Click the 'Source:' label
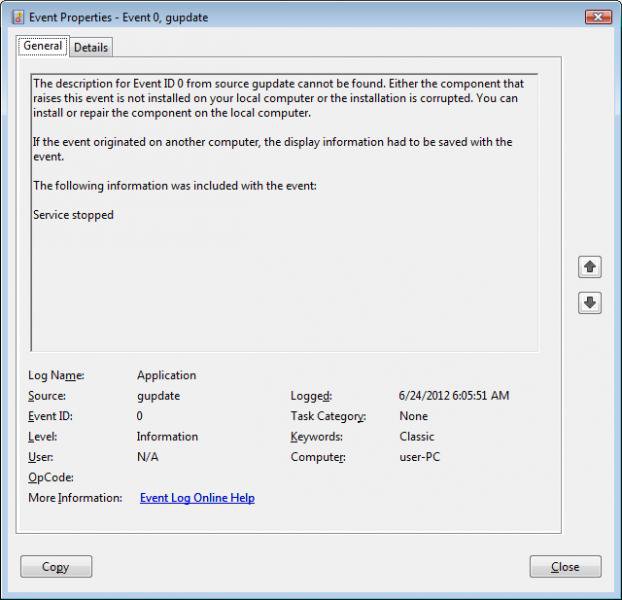The width and height of the screenshot is (622, 600). (x=47, y=396)
